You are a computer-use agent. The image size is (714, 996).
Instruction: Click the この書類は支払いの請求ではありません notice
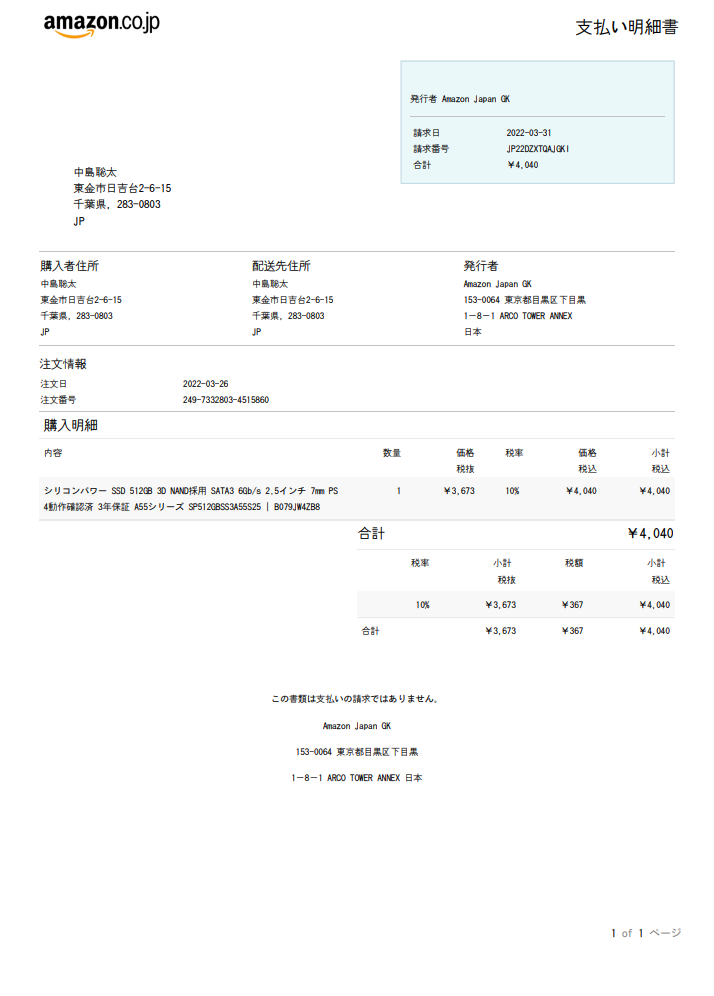click(x=356, y=699)
